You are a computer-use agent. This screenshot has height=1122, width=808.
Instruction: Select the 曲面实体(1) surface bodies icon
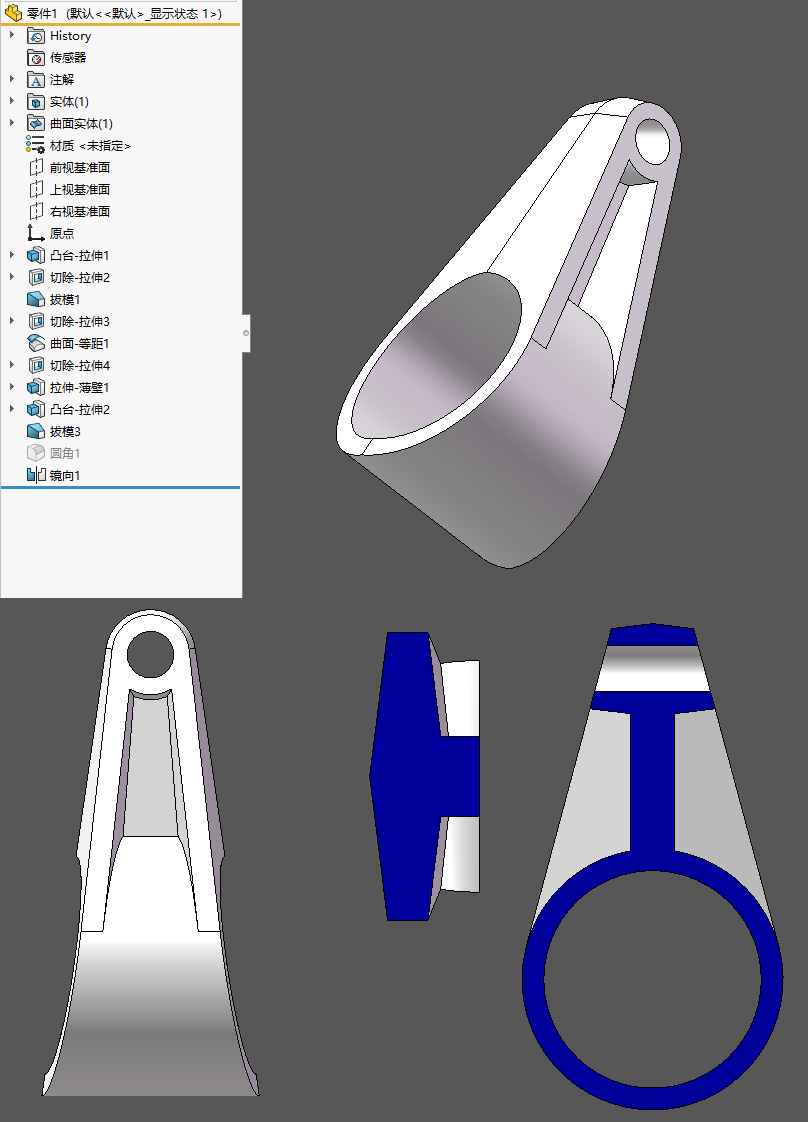pyautogui.click(x=36, y=124)
